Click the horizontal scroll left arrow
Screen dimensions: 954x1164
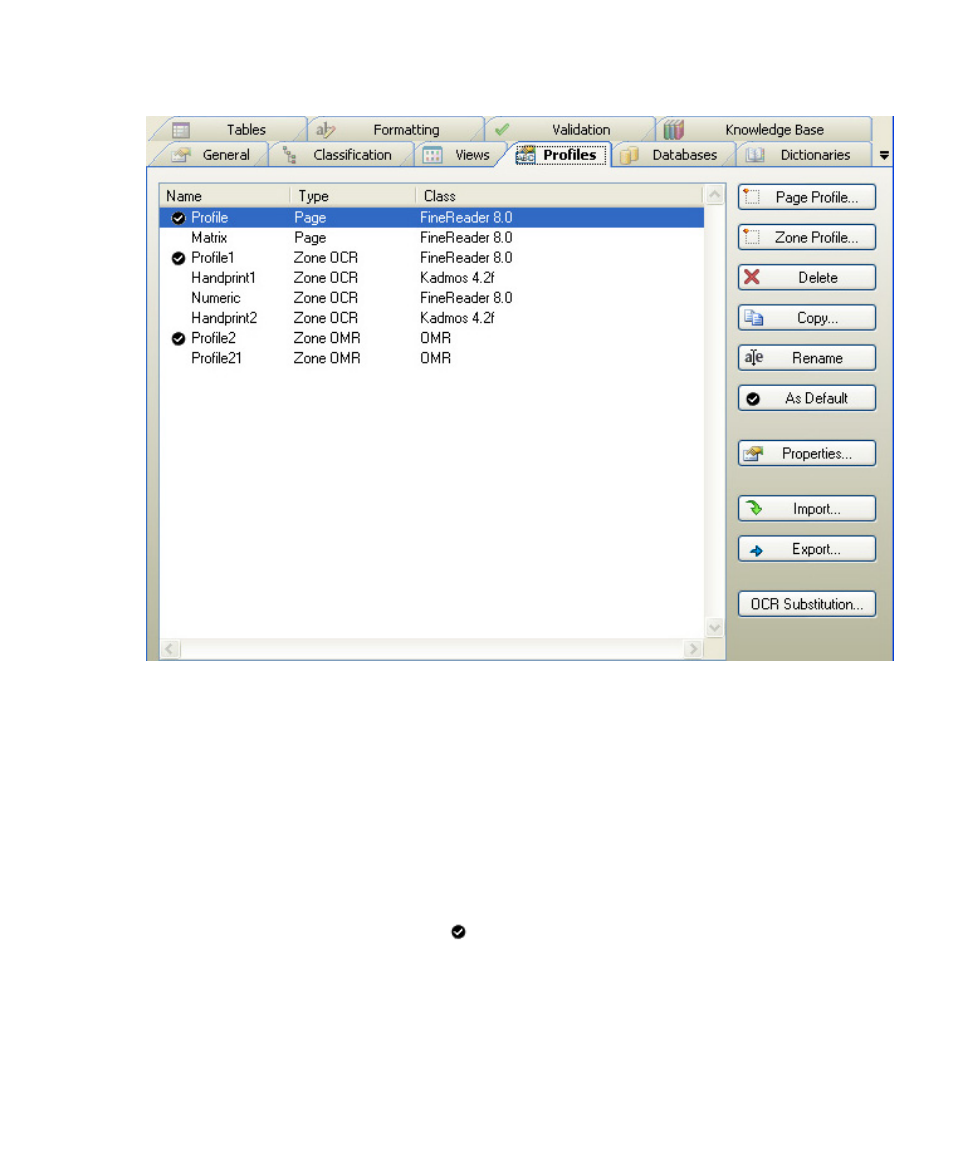coord(170,649)
